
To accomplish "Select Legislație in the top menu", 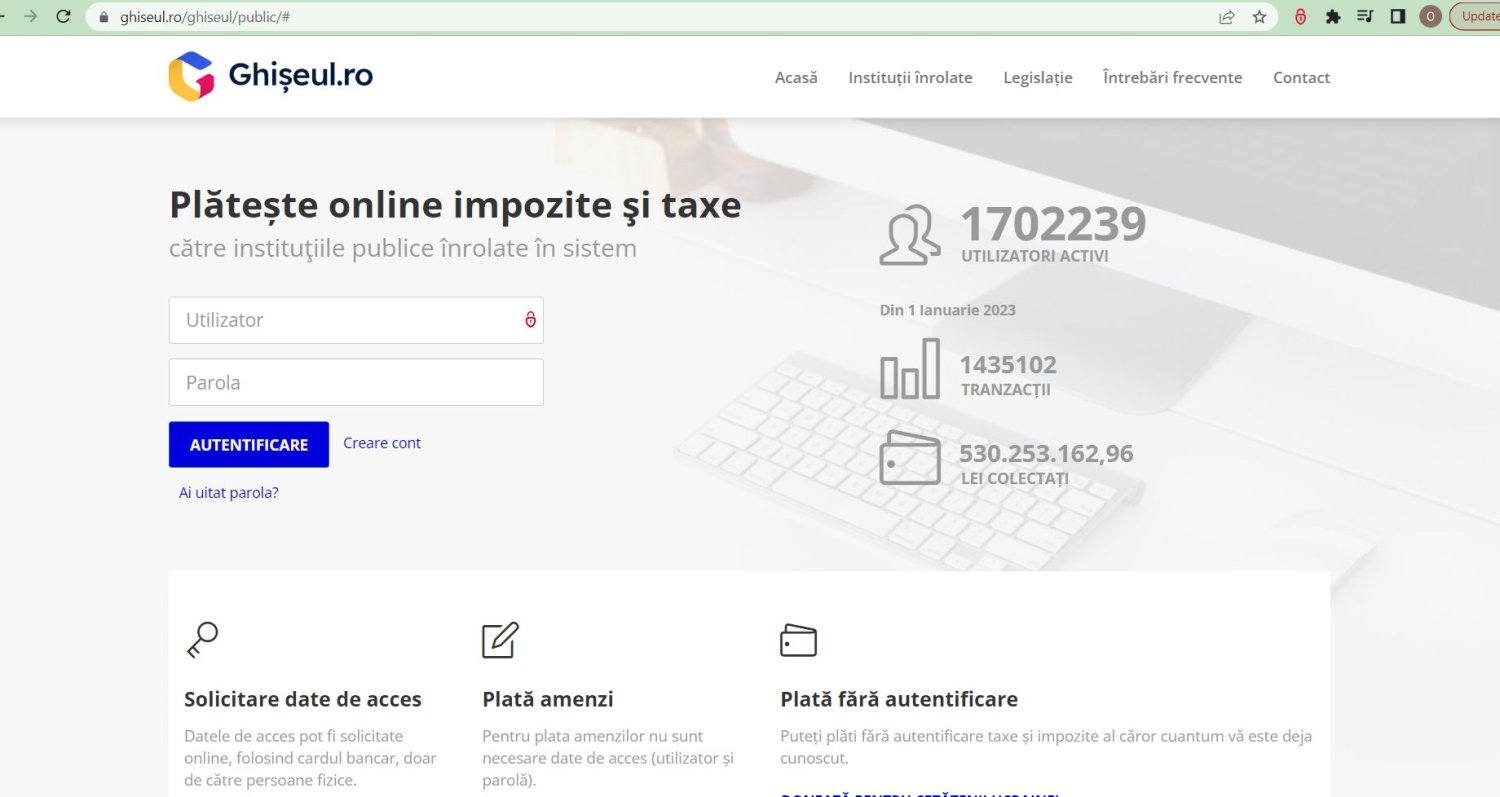I will (1037, 77).
